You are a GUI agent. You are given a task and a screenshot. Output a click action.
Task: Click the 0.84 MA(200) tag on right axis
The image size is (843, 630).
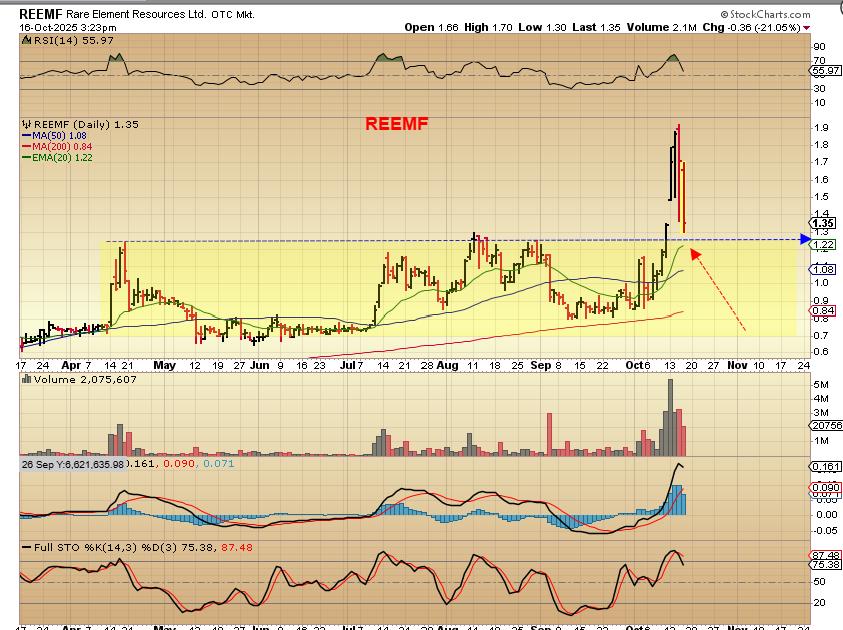(x=823, y=311)
